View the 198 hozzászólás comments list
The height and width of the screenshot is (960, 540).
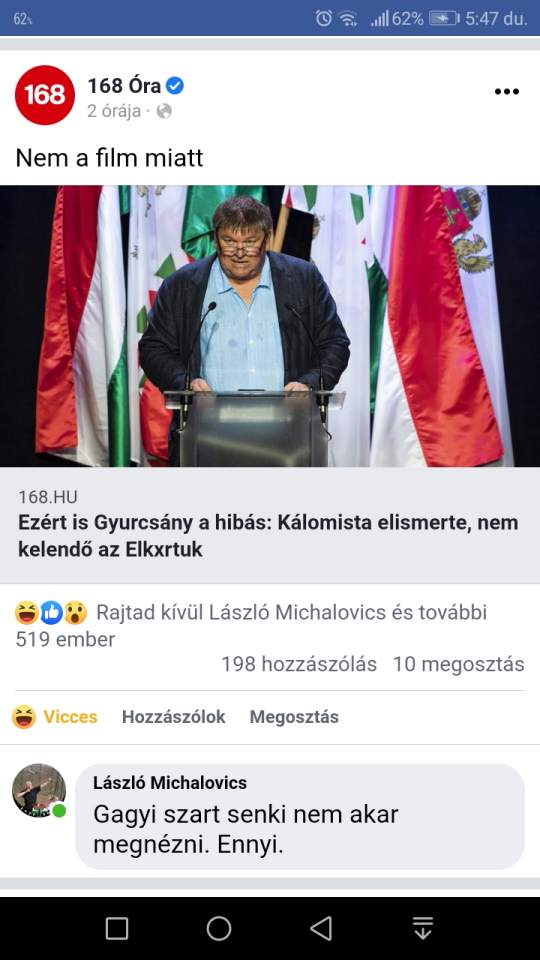299,664
